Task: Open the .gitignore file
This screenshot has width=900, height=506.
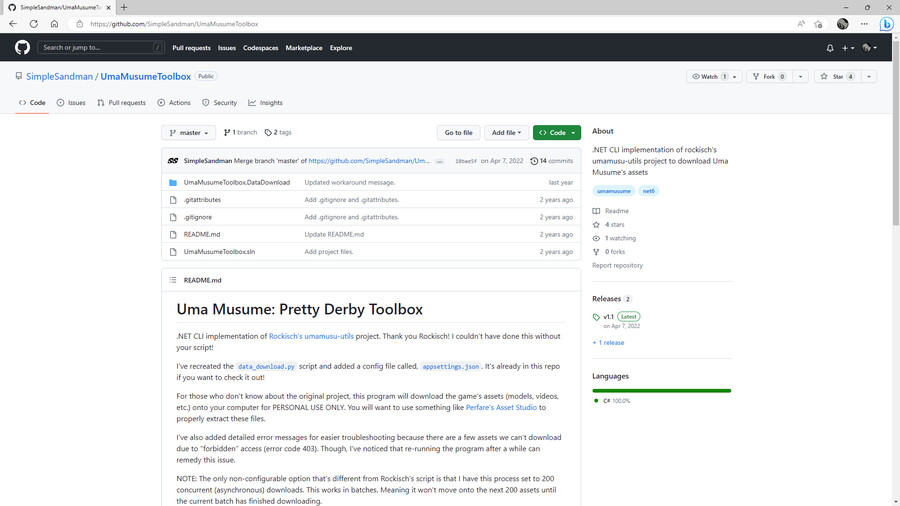Action: click(198, 217)
